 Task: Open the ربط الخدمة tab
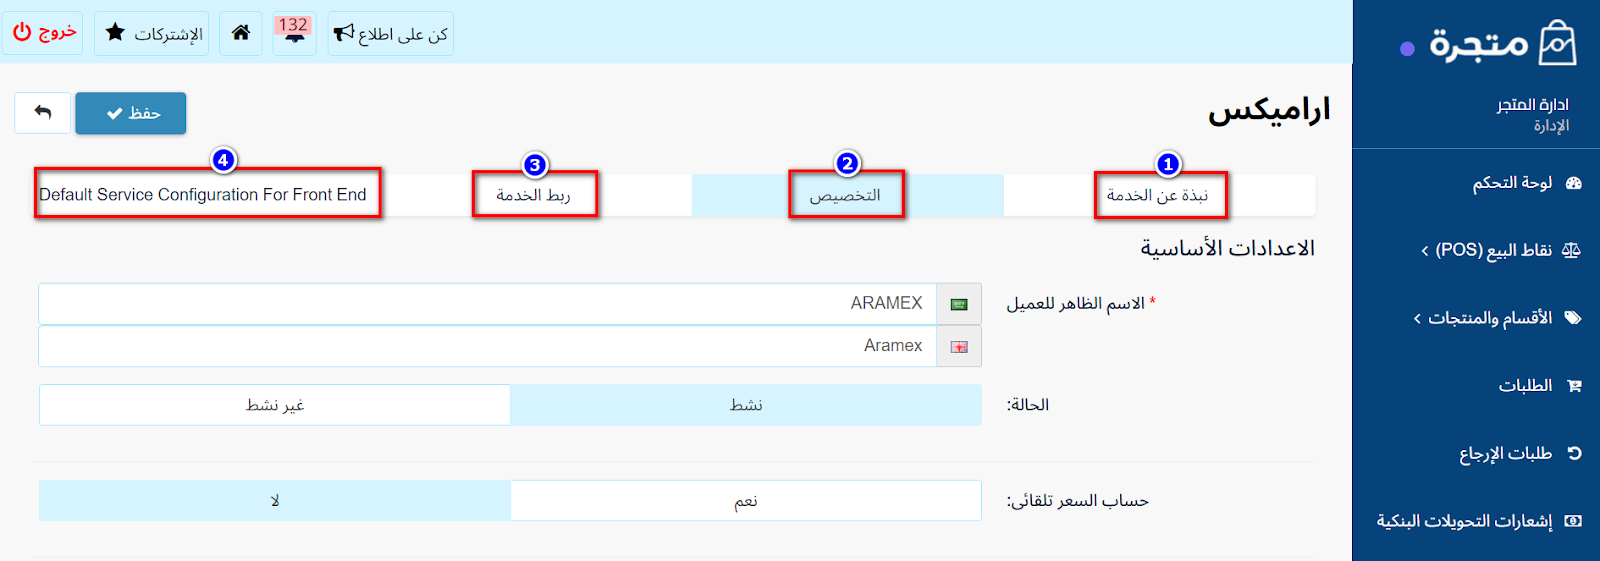click(535, 195)
